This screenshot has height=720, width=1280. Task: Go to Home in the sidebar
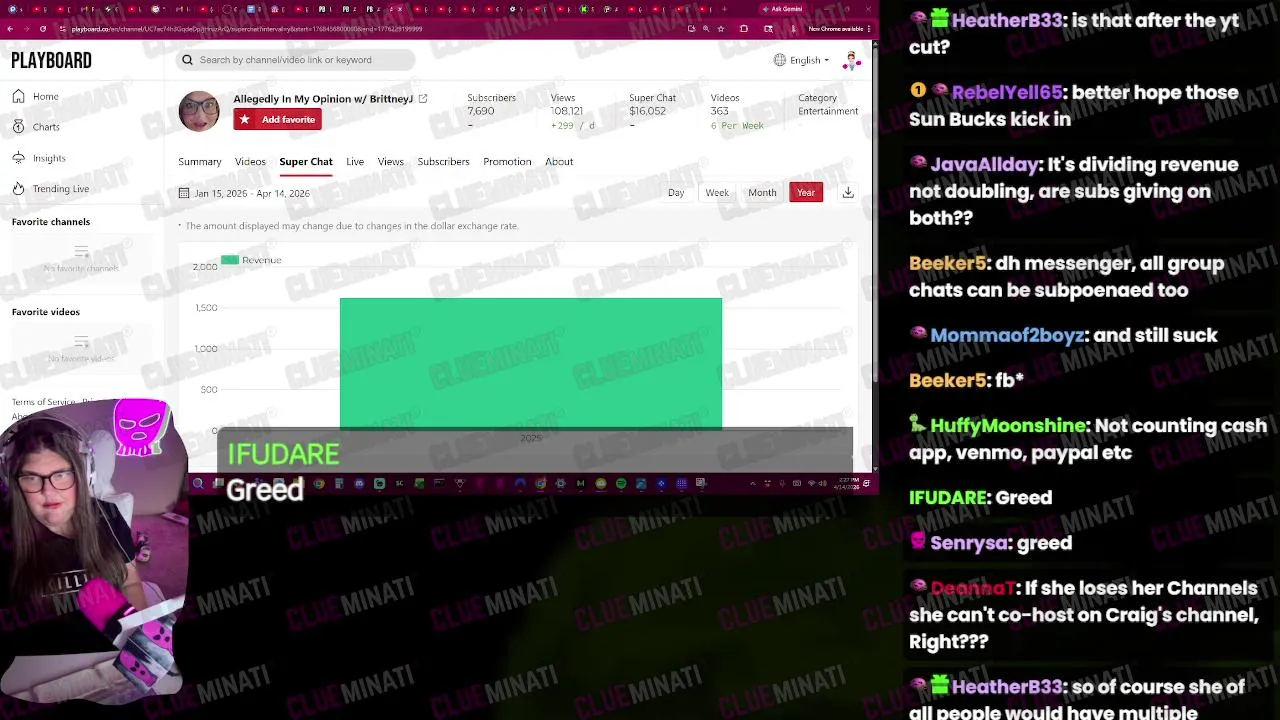[45, 97]
